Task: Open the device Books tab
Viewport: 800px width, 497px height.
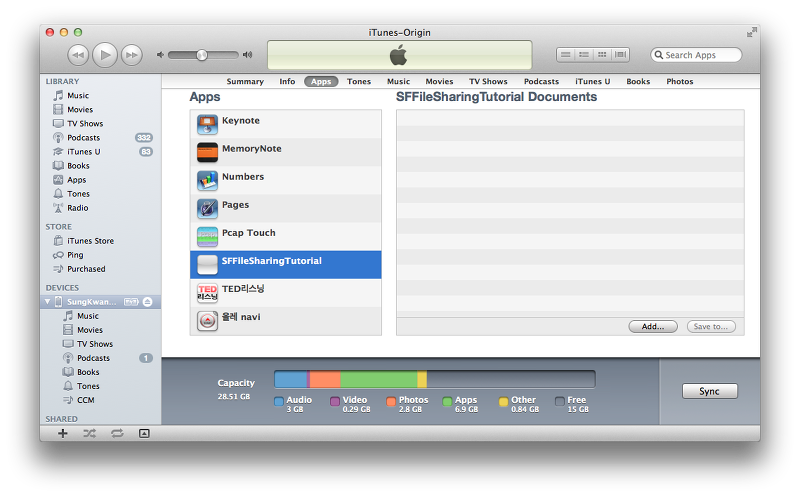Action: 638,81
